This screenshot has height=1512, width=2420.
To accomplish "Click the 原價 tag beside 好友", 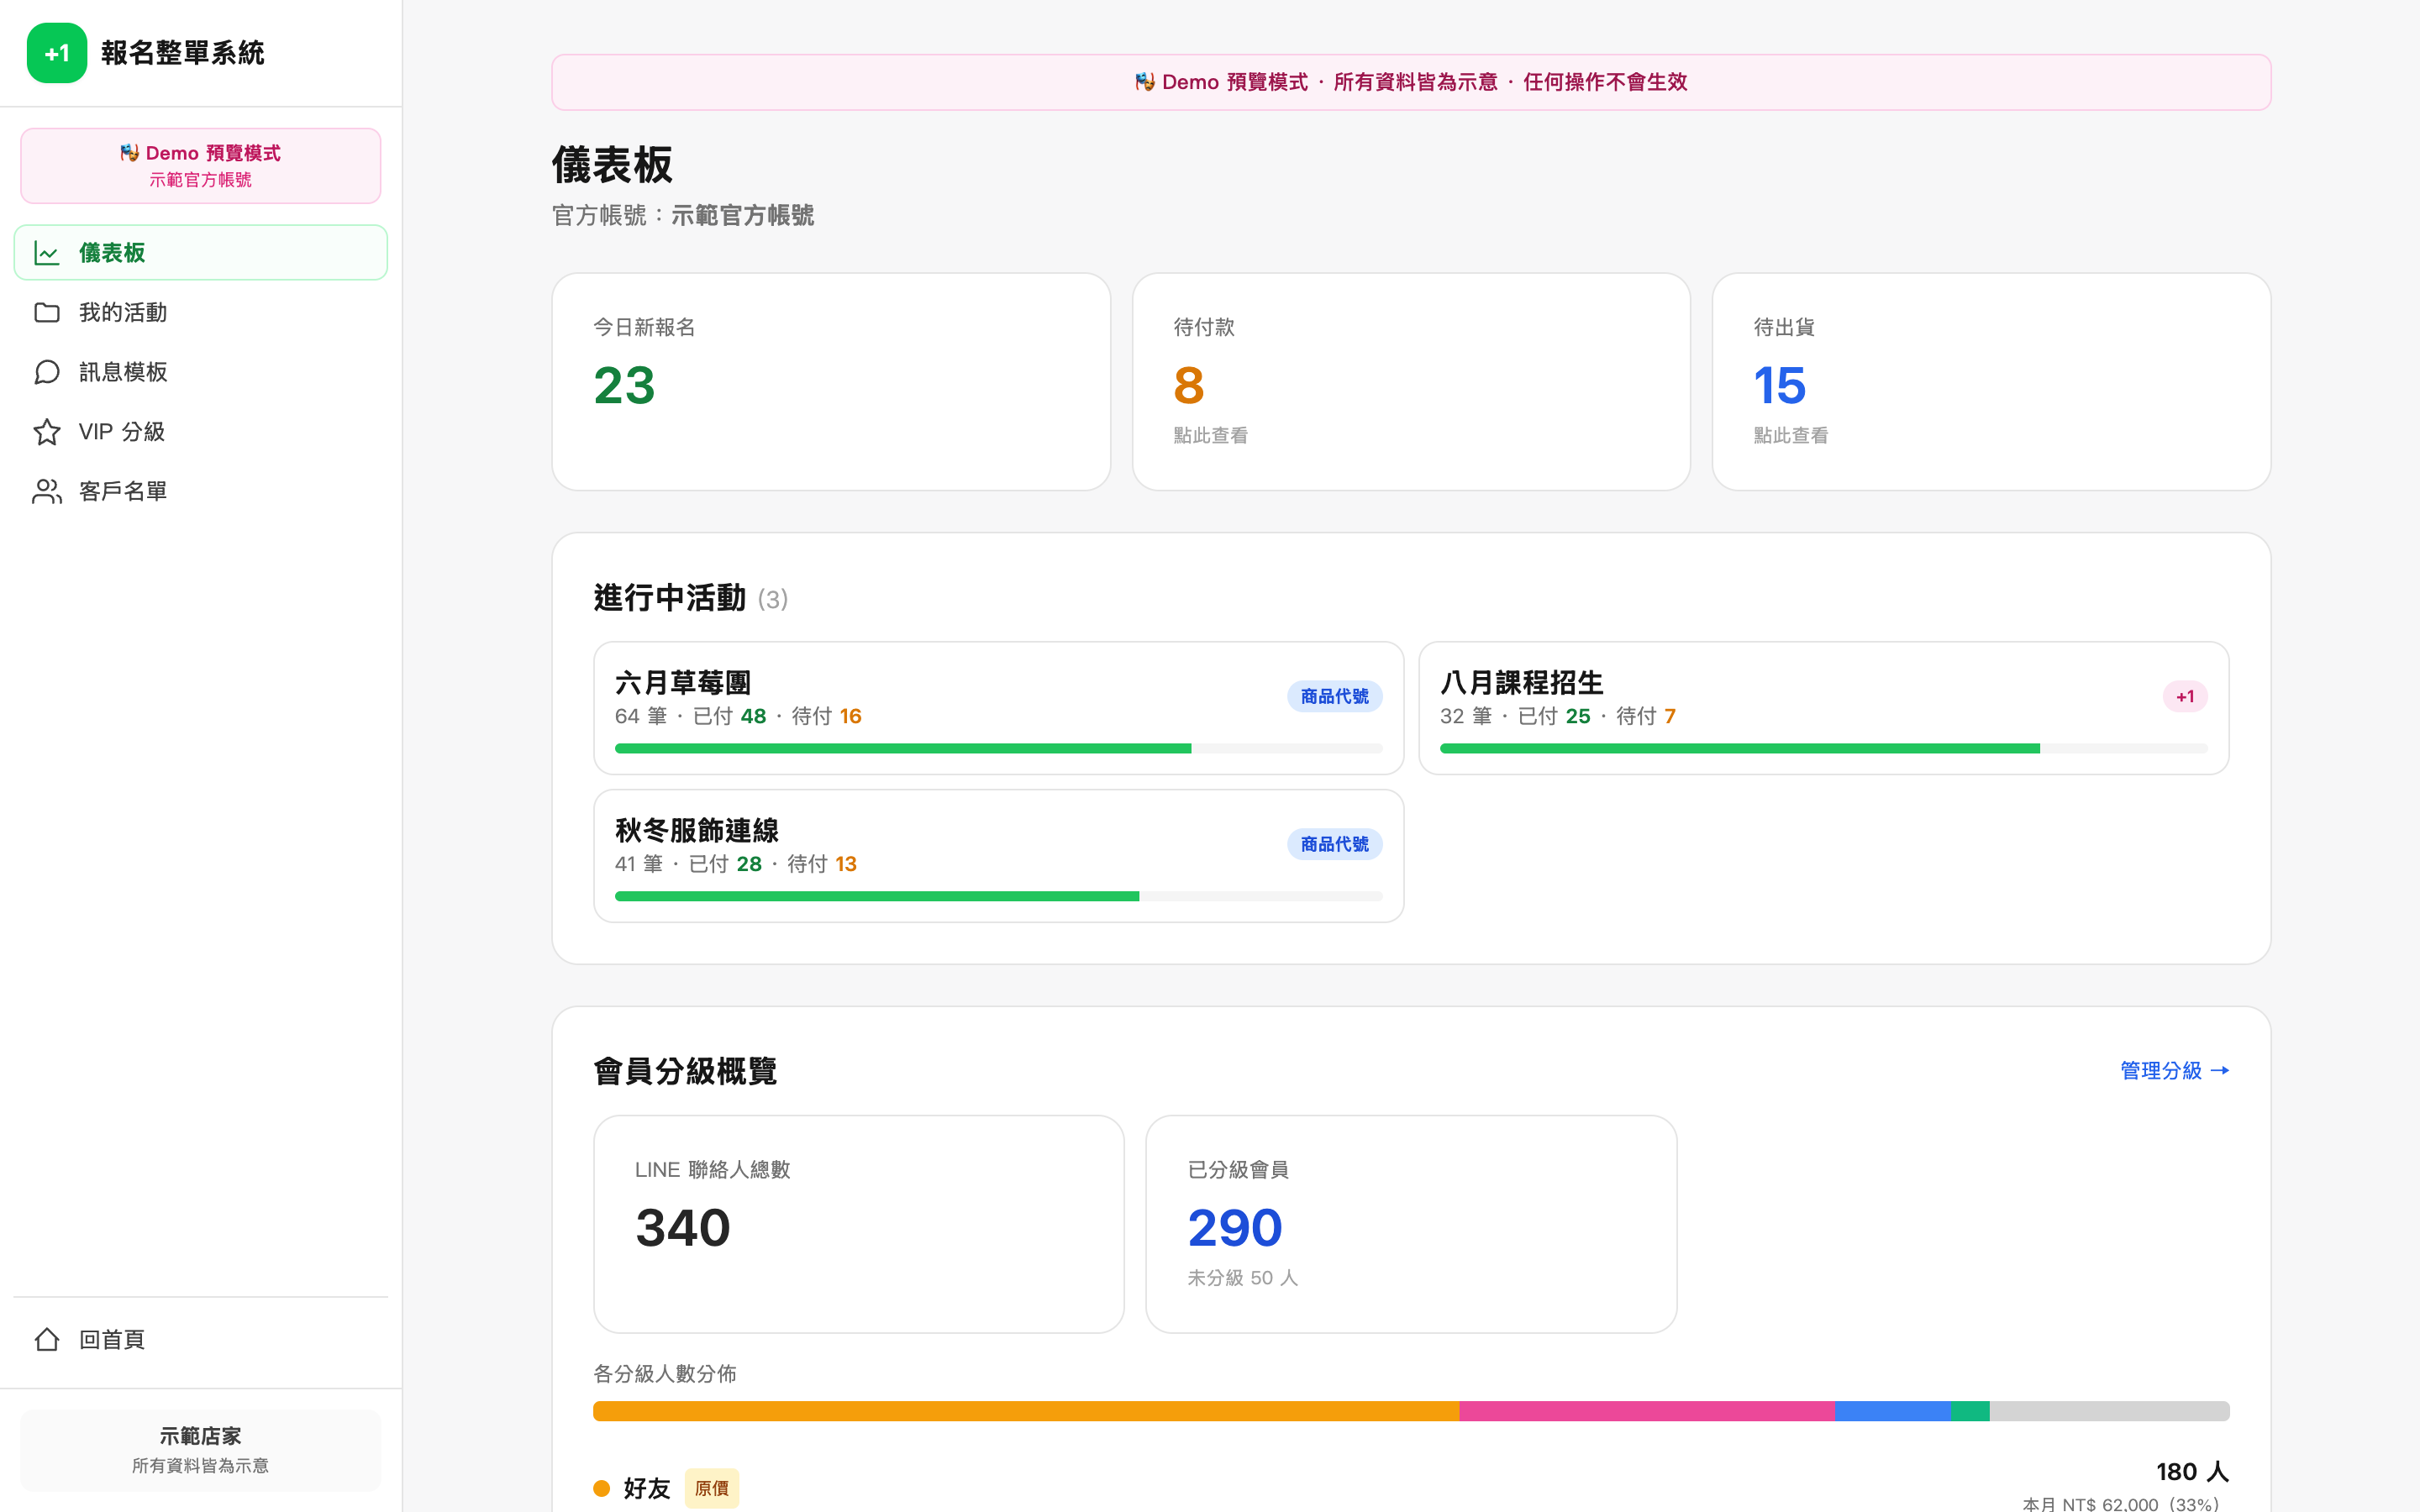I will (x=712, y=1488).
